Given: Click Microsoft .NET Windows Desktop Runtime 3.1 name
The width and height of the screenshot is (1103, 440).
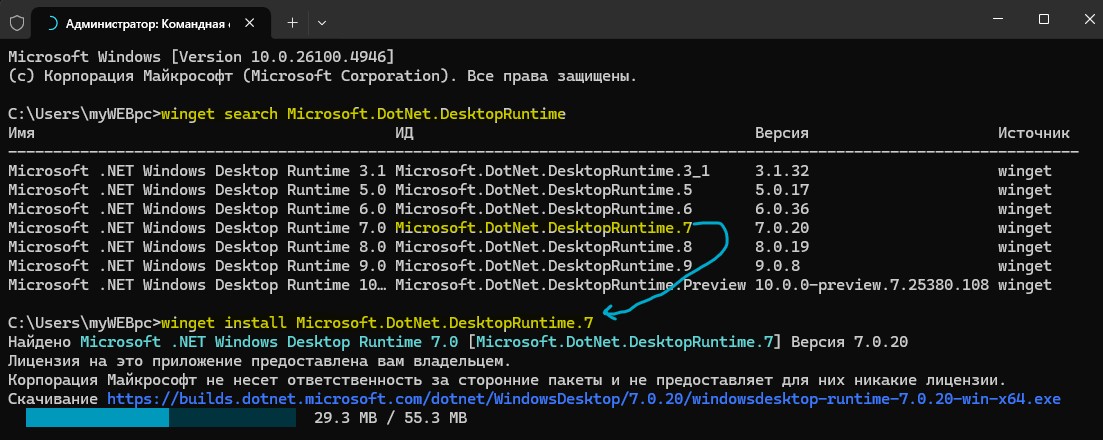Looking at the screenshot, I should tap(197, 170).
